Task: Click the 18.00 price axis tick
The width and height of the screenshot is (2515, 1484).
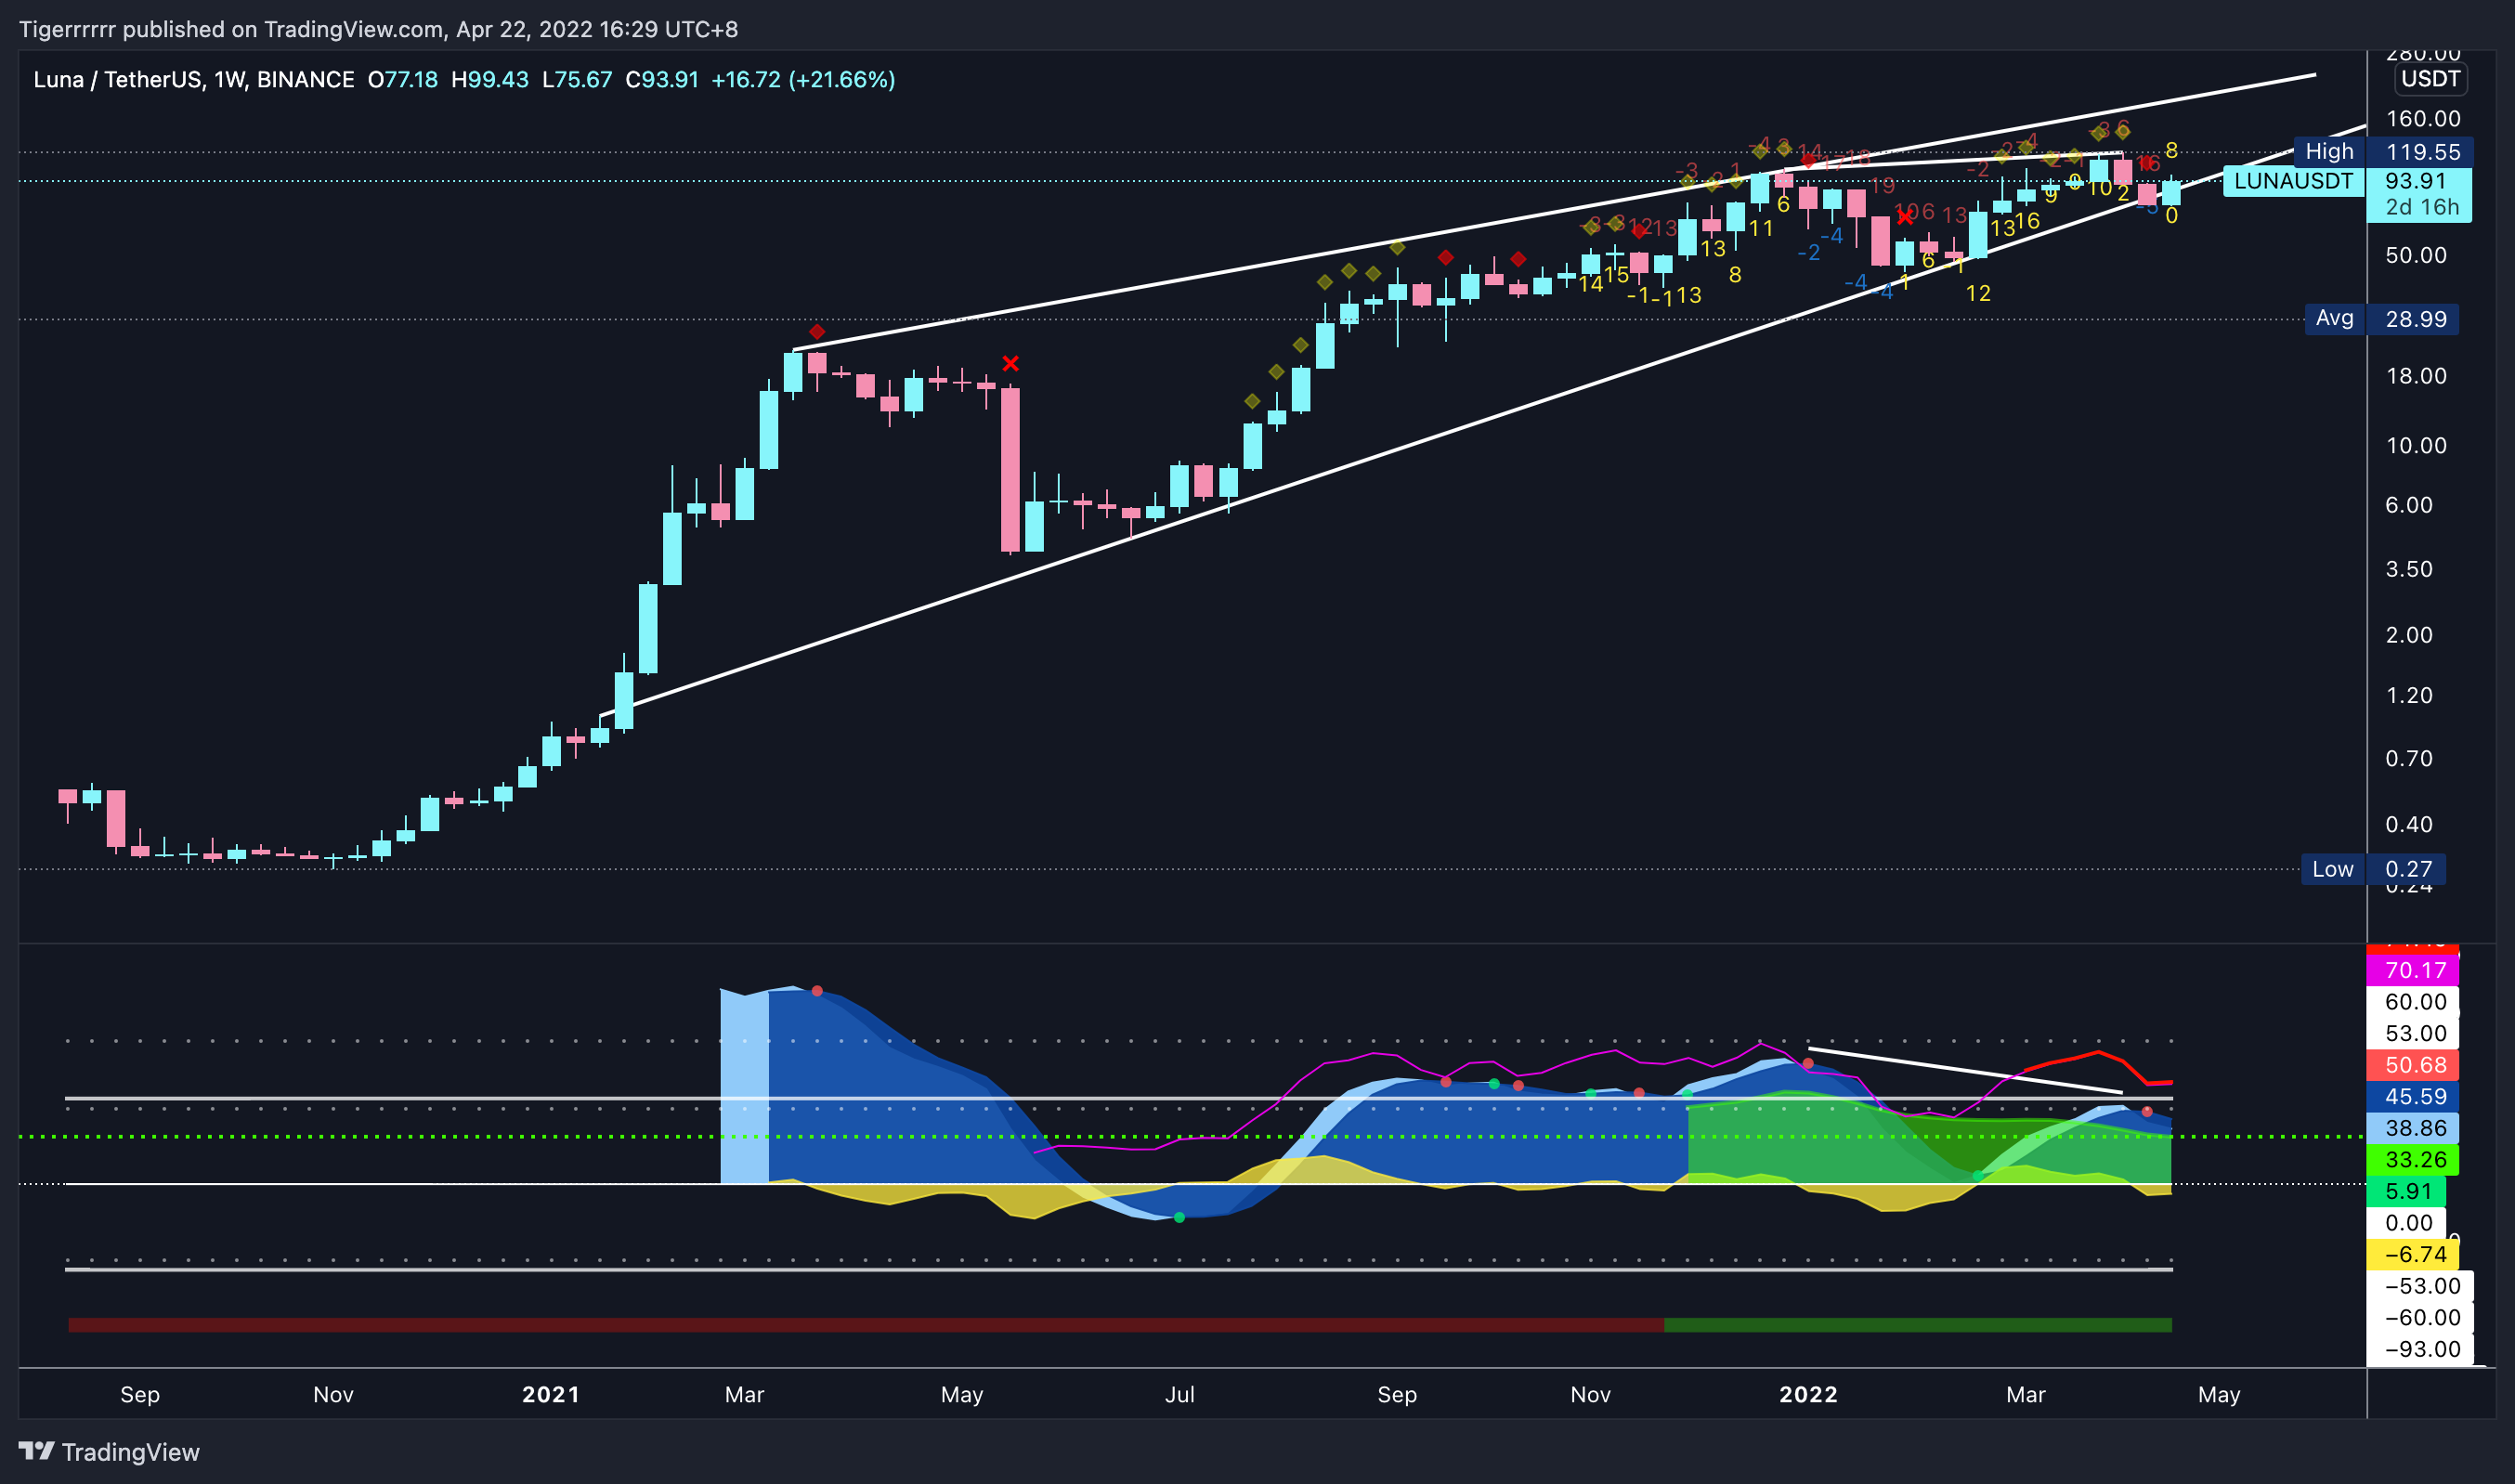Action: (2416, 376)
